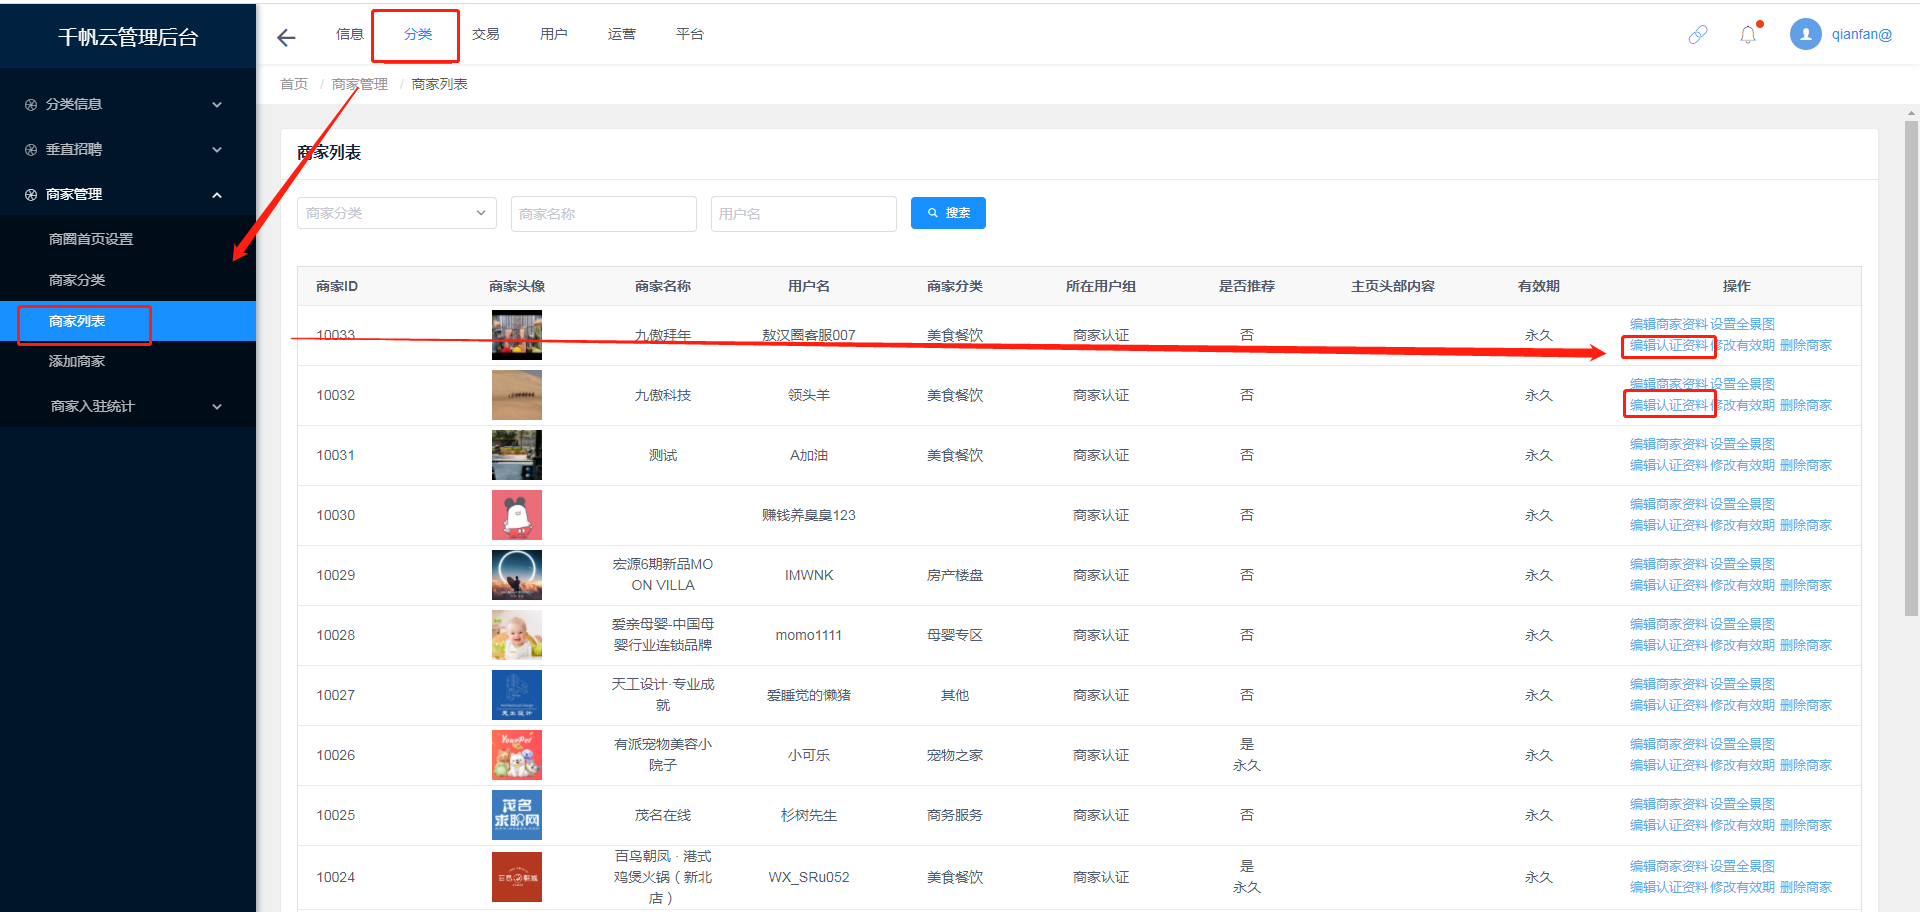Click 删除商家 for merchant 10033

pyautogui.click(x=1806, y=345)
